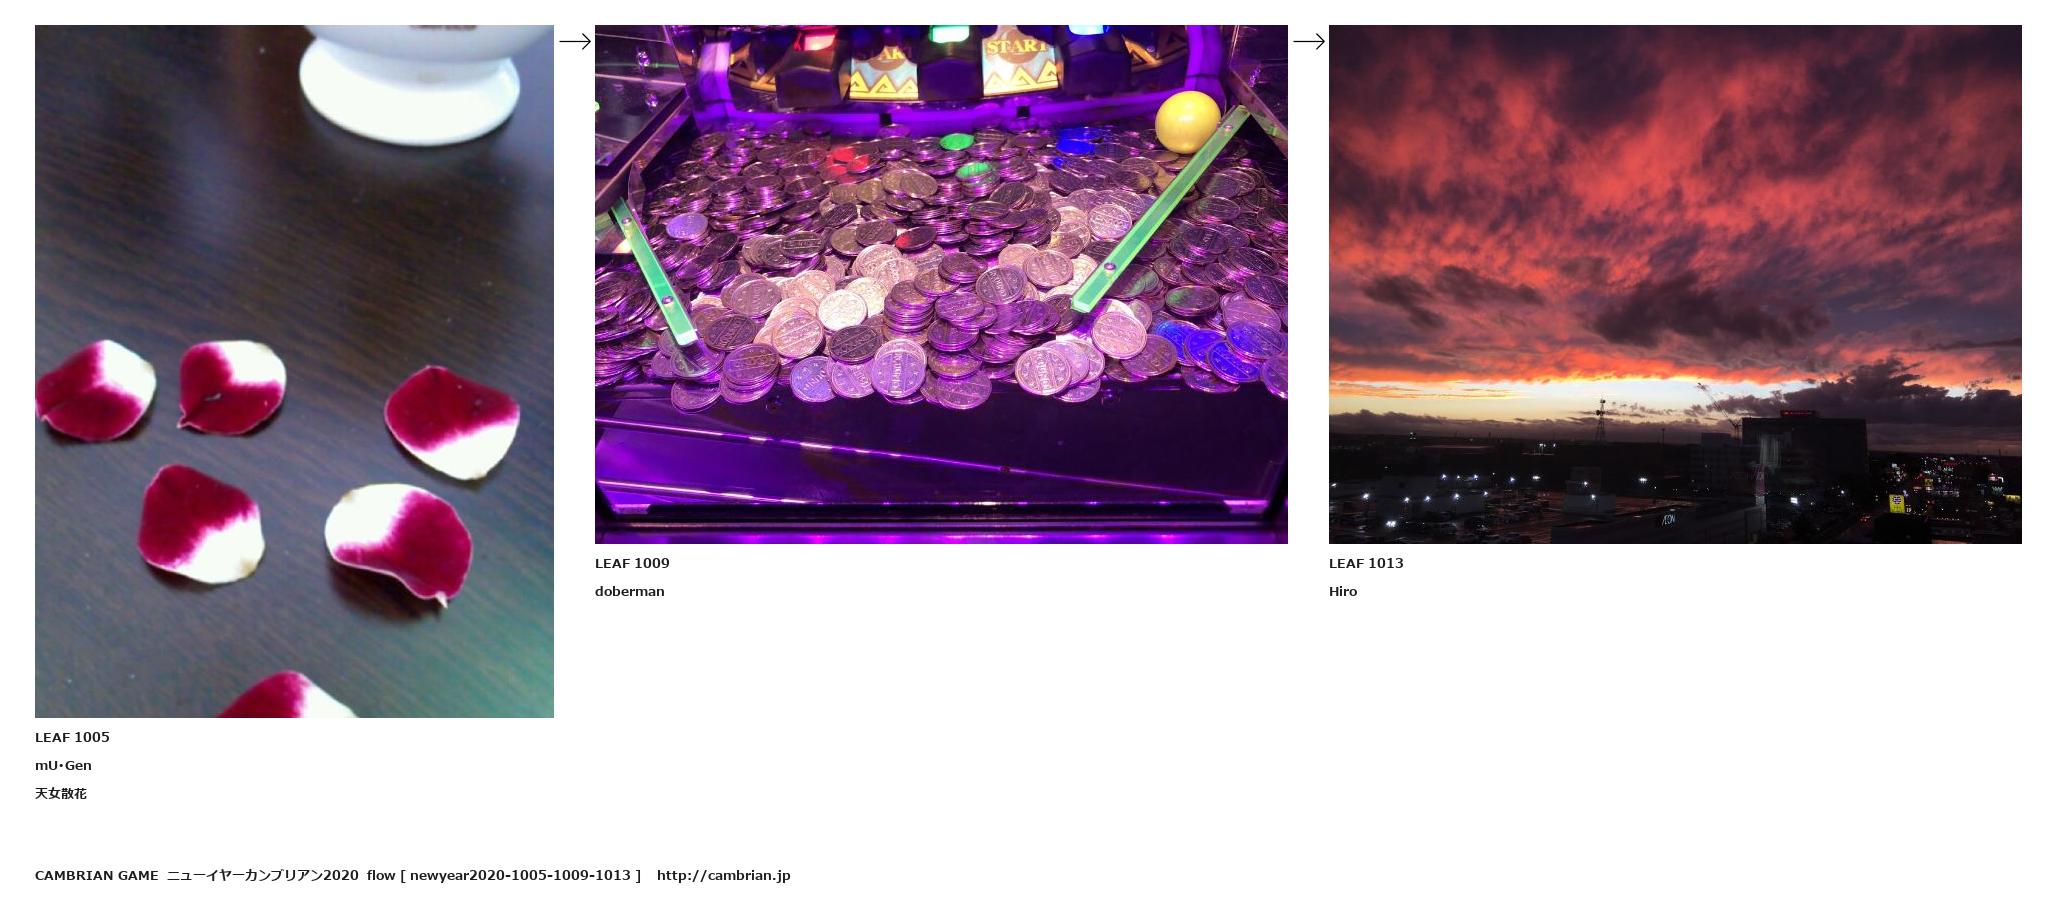Image resolution: width=2057 pixels, height=900 pixels.
Task: Click the LEAF 1013 label
Action: tap(1366, 563)
